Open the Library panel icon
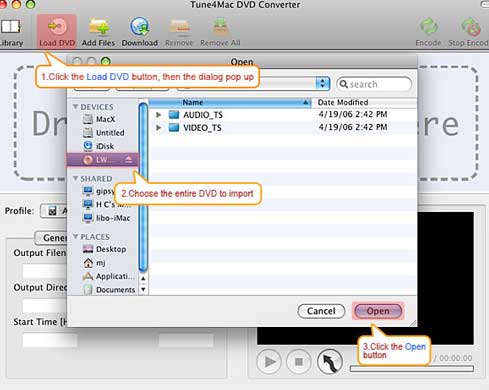Screen dimensions: 489x390 pyautogui.click(x=10, y=27)
